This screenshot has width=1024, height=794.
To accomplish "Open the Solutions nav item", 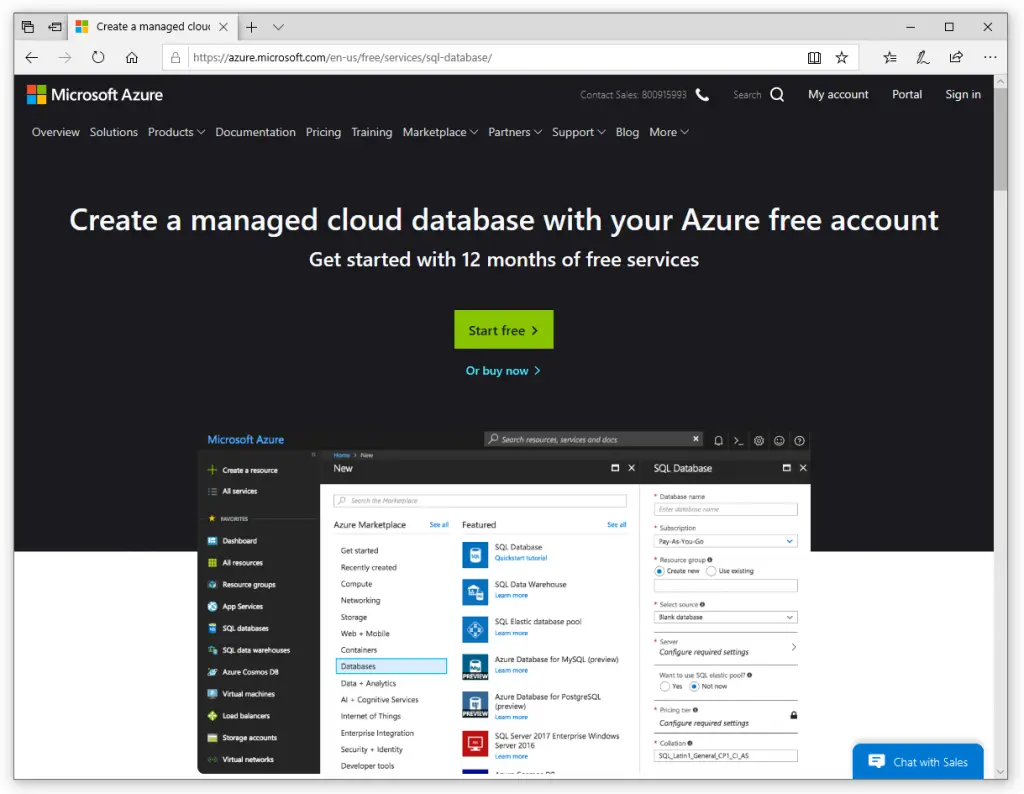I will point(114,132).
